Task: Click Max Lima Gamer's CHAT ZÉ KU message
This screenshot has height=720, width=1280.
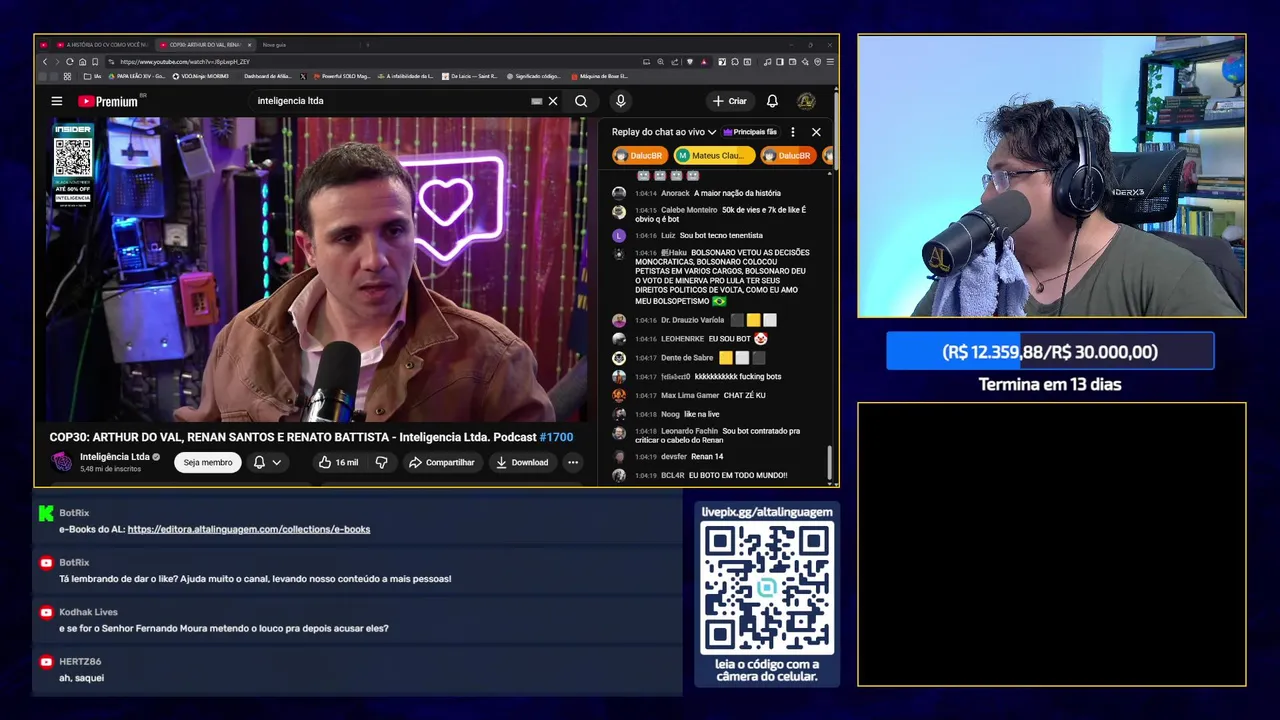Action: (745, 395)
